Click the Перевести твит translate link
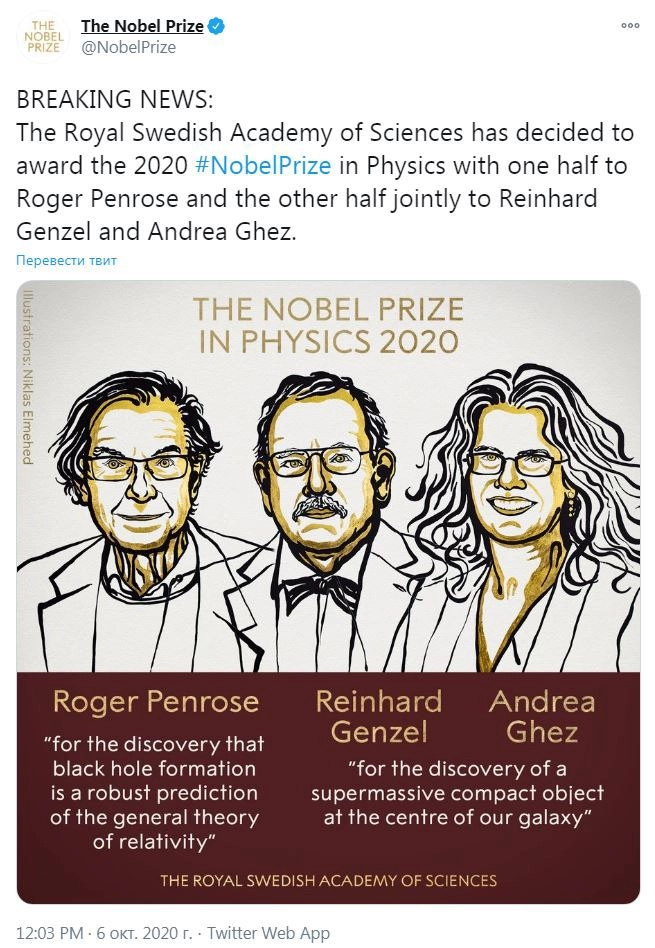This screenshot has width=655, height=948. [66, 261]
